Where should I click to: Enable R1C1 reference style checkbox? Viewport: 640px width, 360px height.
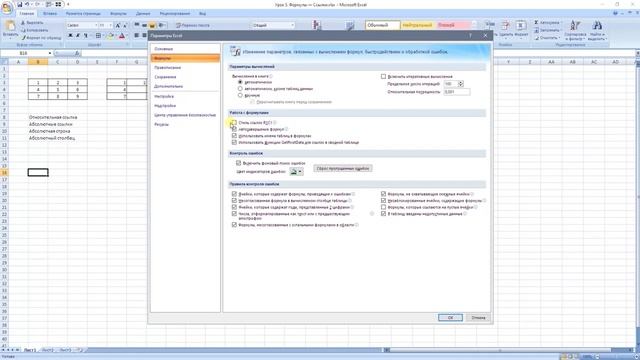(234, 122)
